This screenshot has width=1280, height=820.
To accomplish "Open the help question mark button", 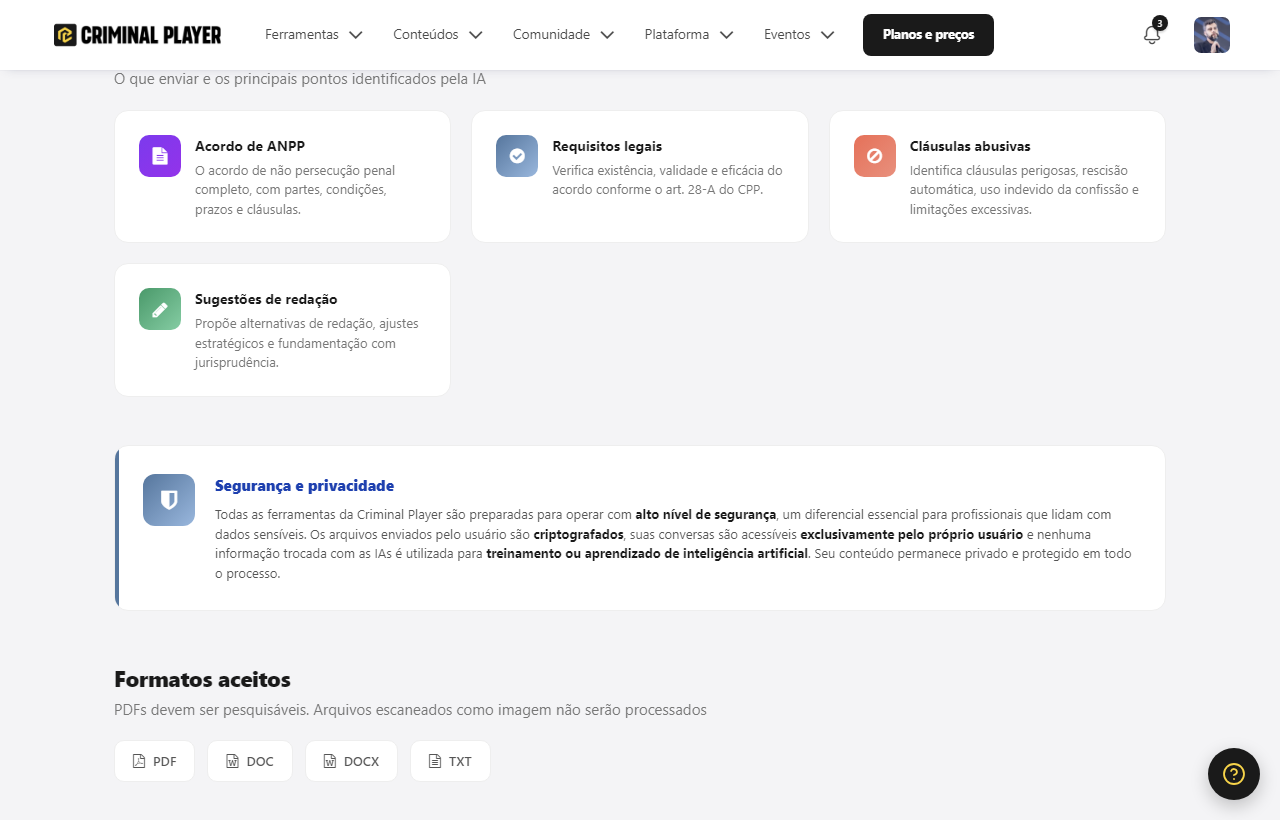I will 1234,774.
